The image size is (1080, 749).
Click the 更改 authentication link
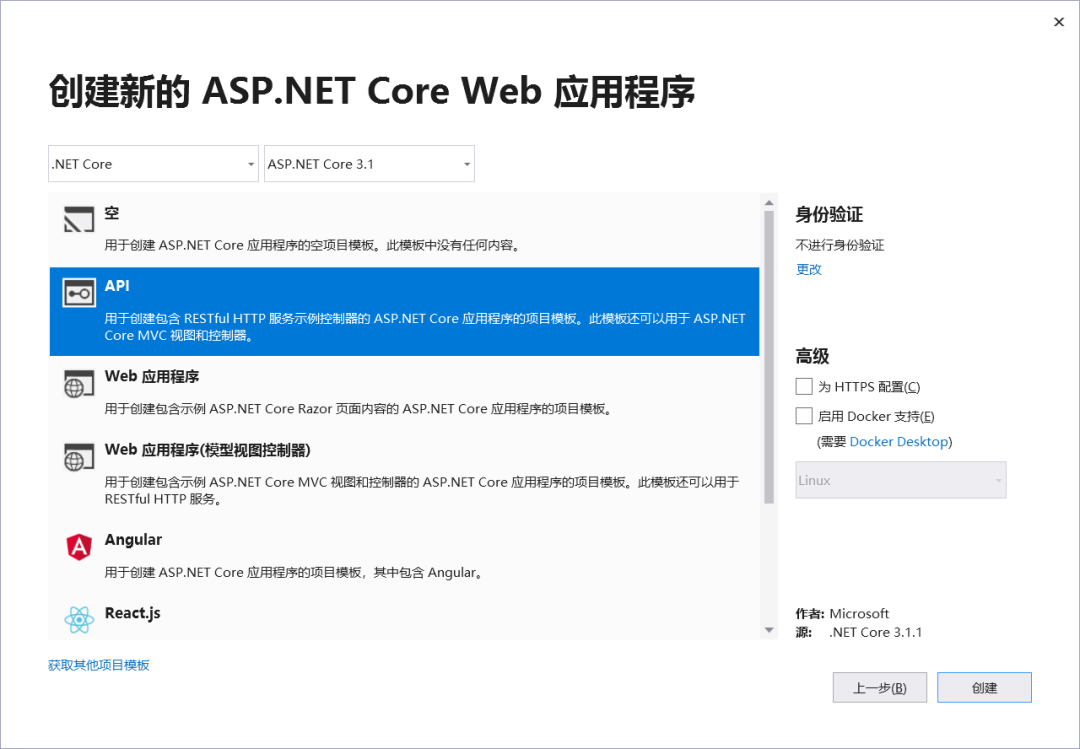(808, 269)
